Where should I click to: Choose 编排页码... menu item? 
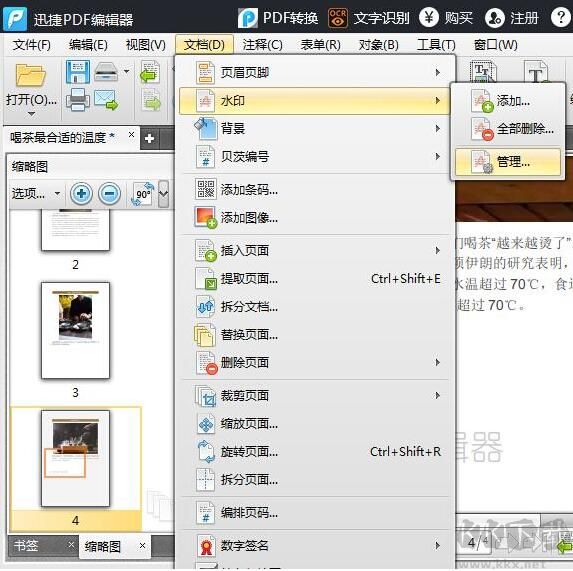[314, 513]
